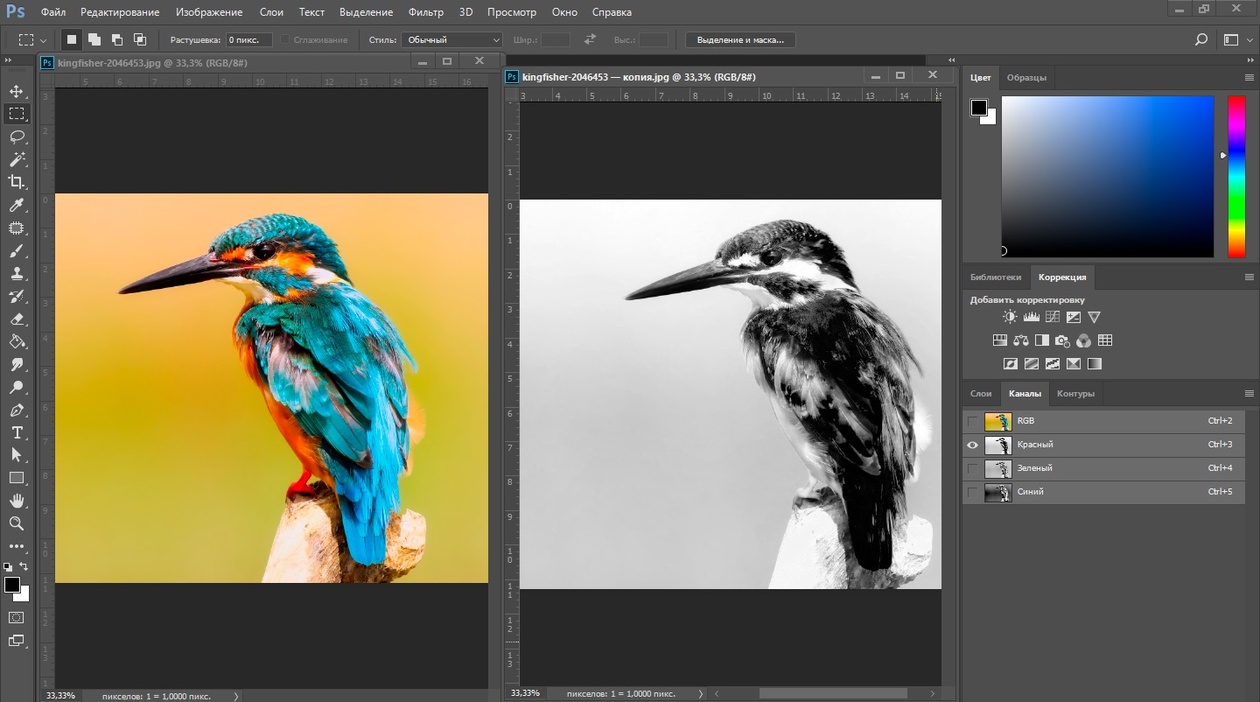
Task: Open the Изображение menu
Action: (x=209, y=12)
